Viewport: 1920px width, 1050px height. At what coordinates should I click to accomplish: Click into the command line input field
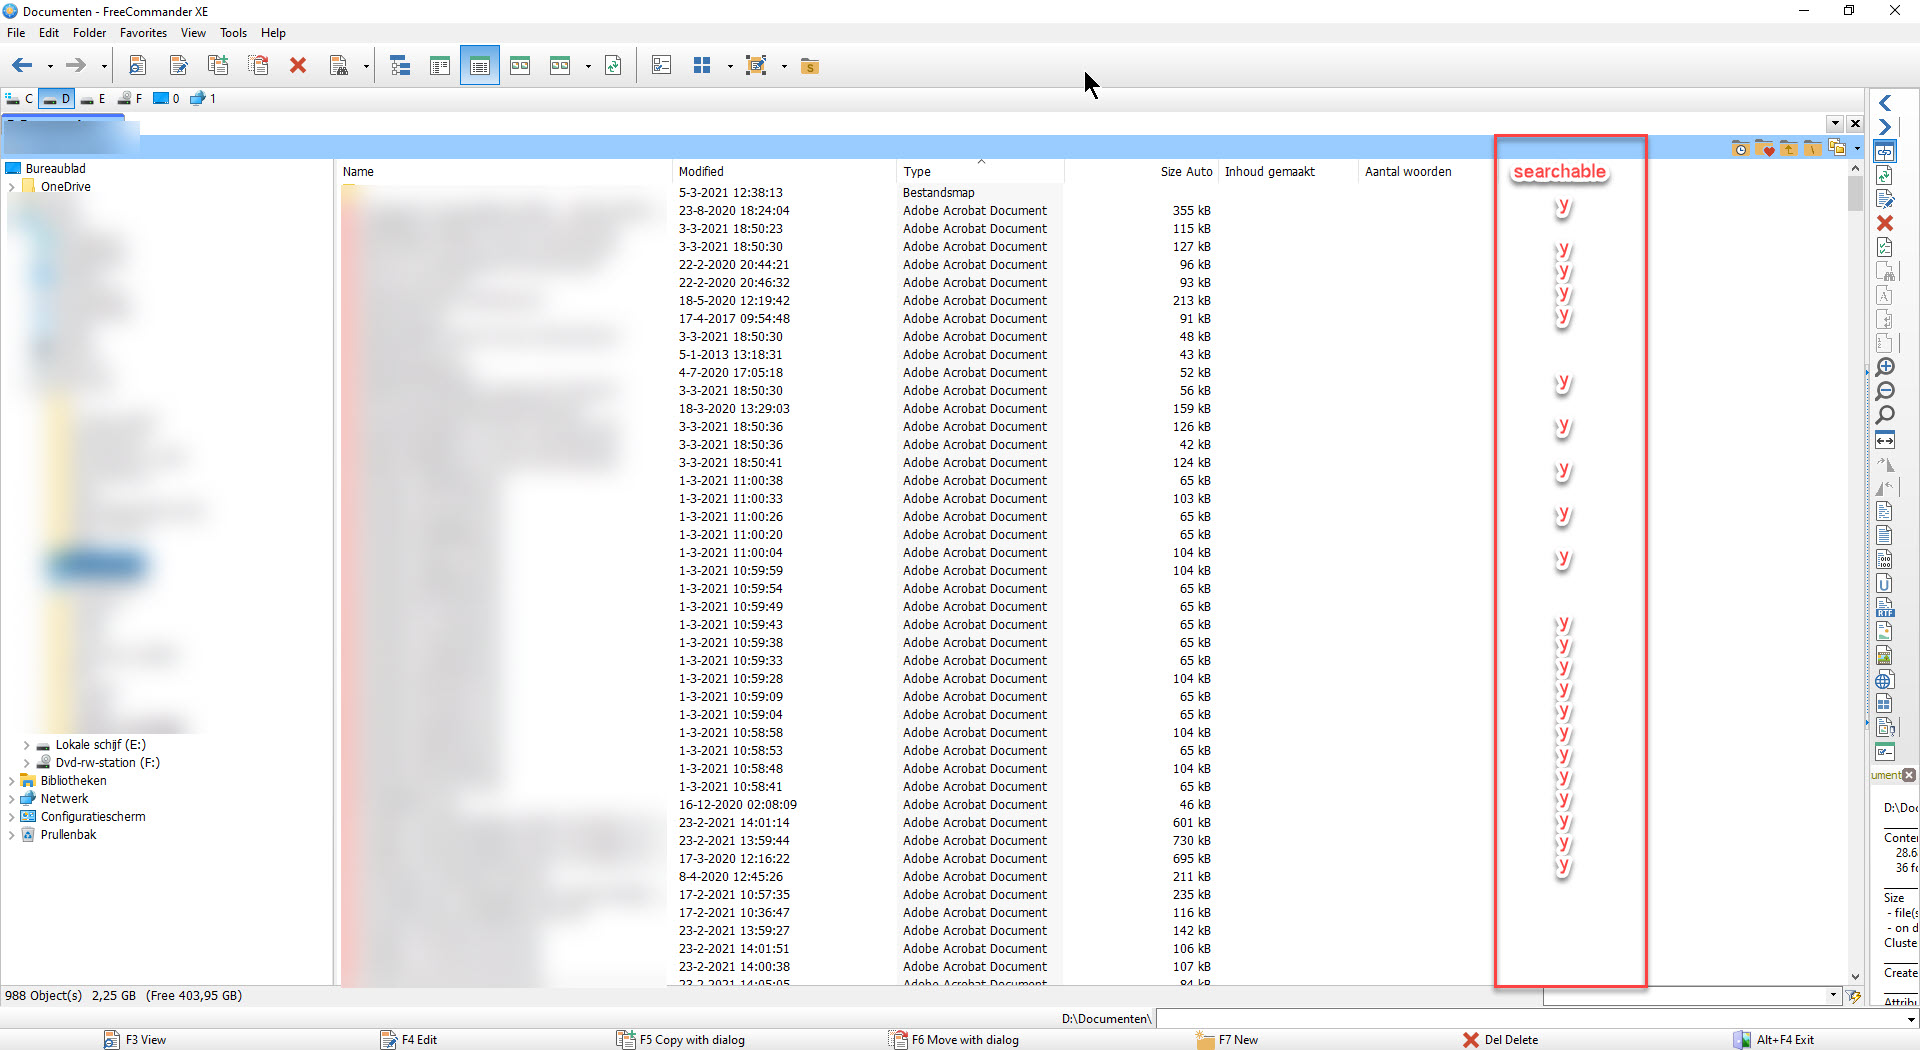point(1530,1019)
